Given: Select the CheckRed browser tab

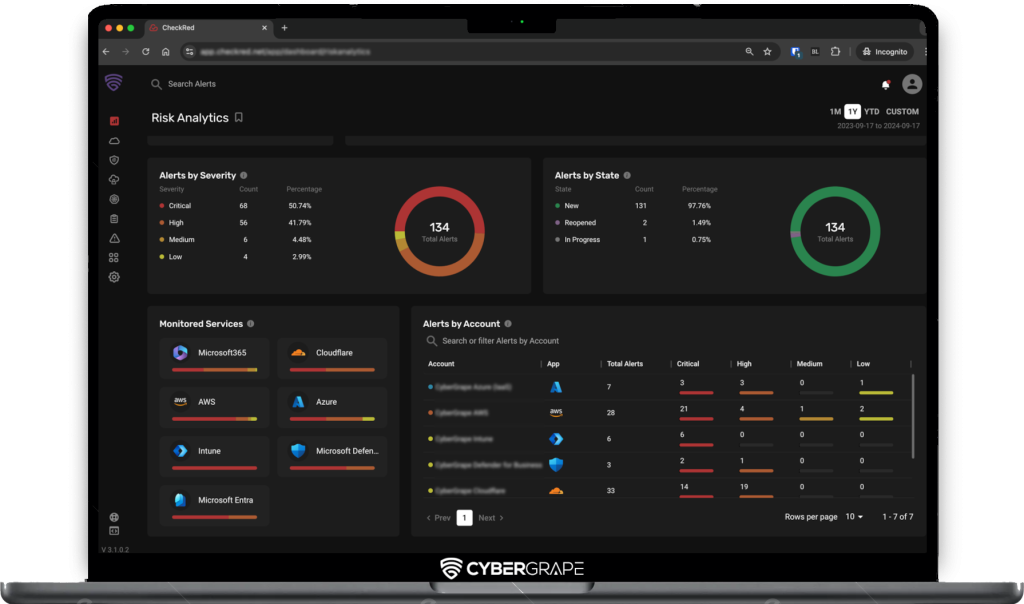Looking at the screenshot, I should [x=205, y=28].
